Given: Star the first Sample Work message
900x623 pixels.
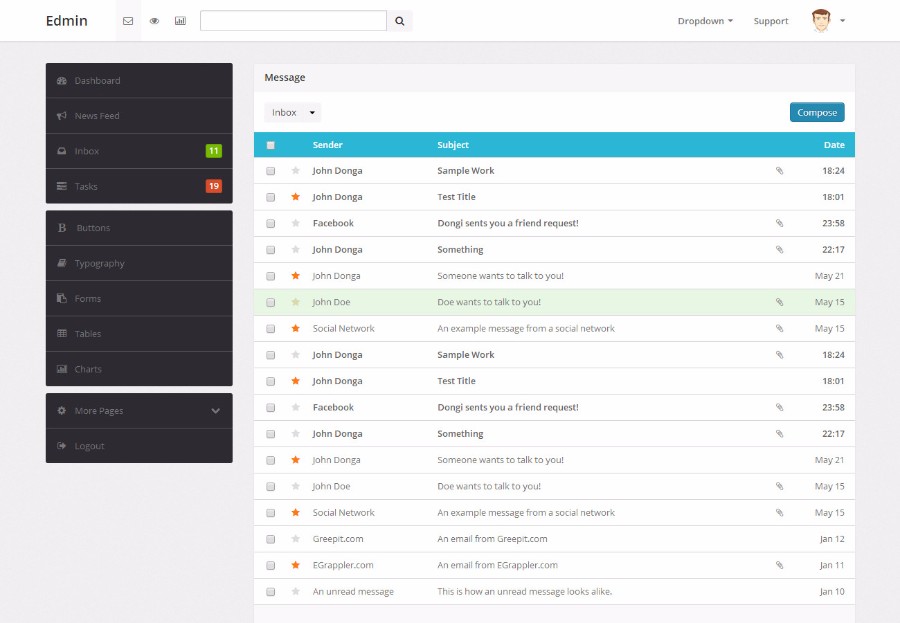Looking at the screenshot, I should coord(296,171).
